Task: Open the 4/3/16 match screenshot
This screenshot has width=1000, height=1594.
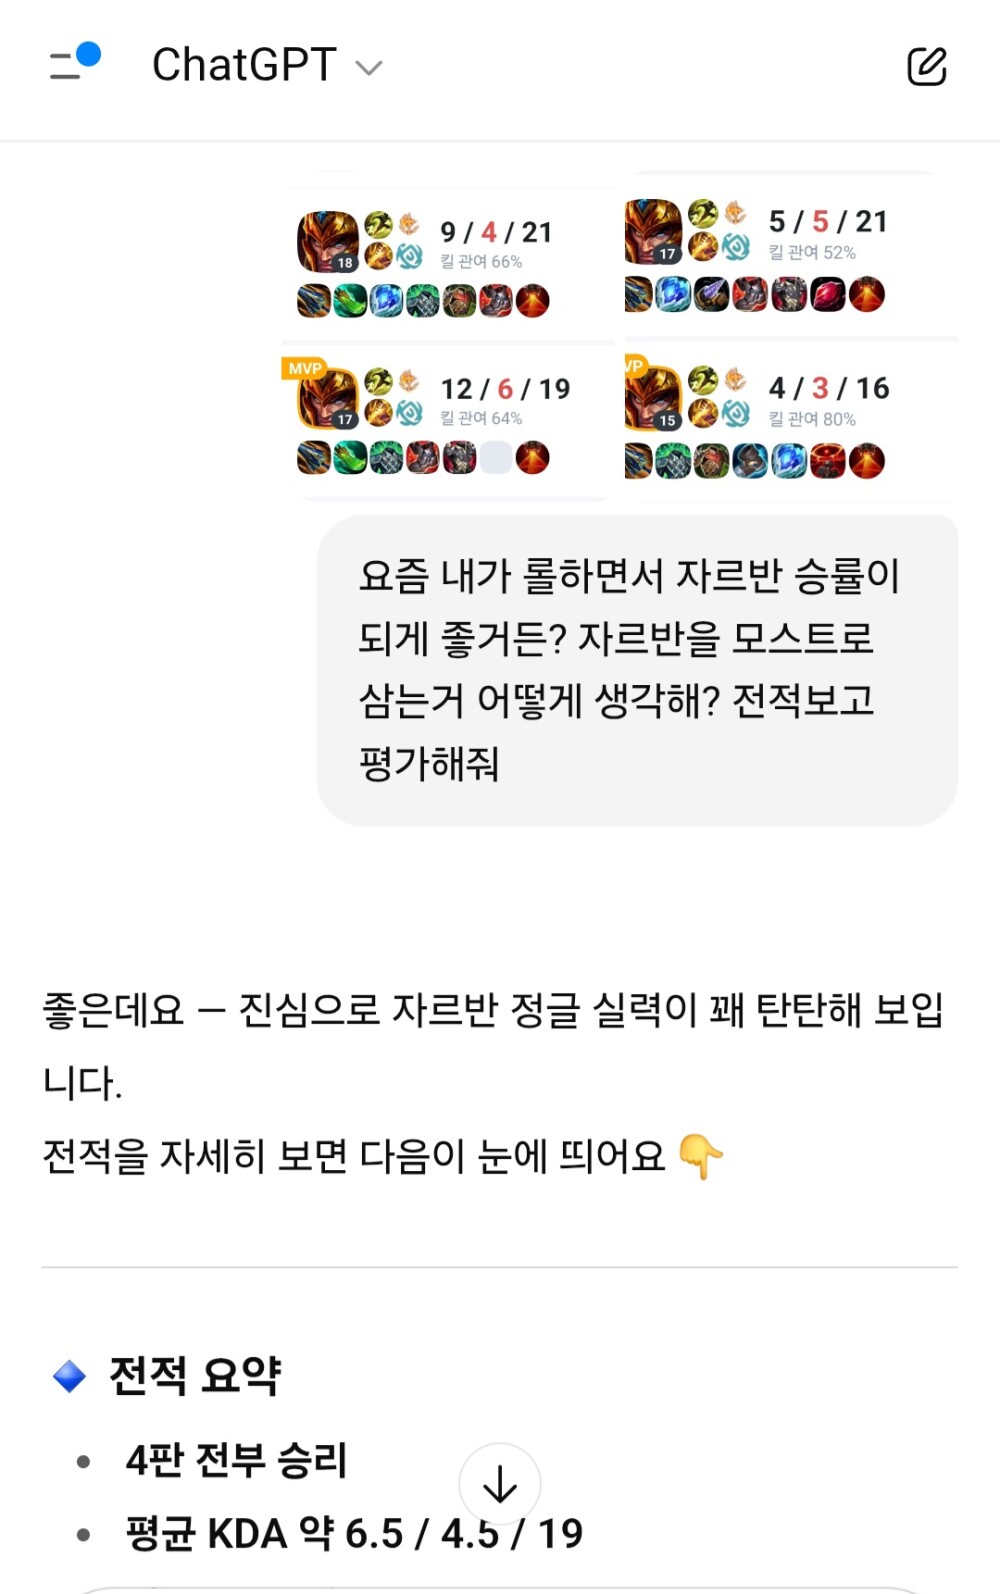Action: 791,421
